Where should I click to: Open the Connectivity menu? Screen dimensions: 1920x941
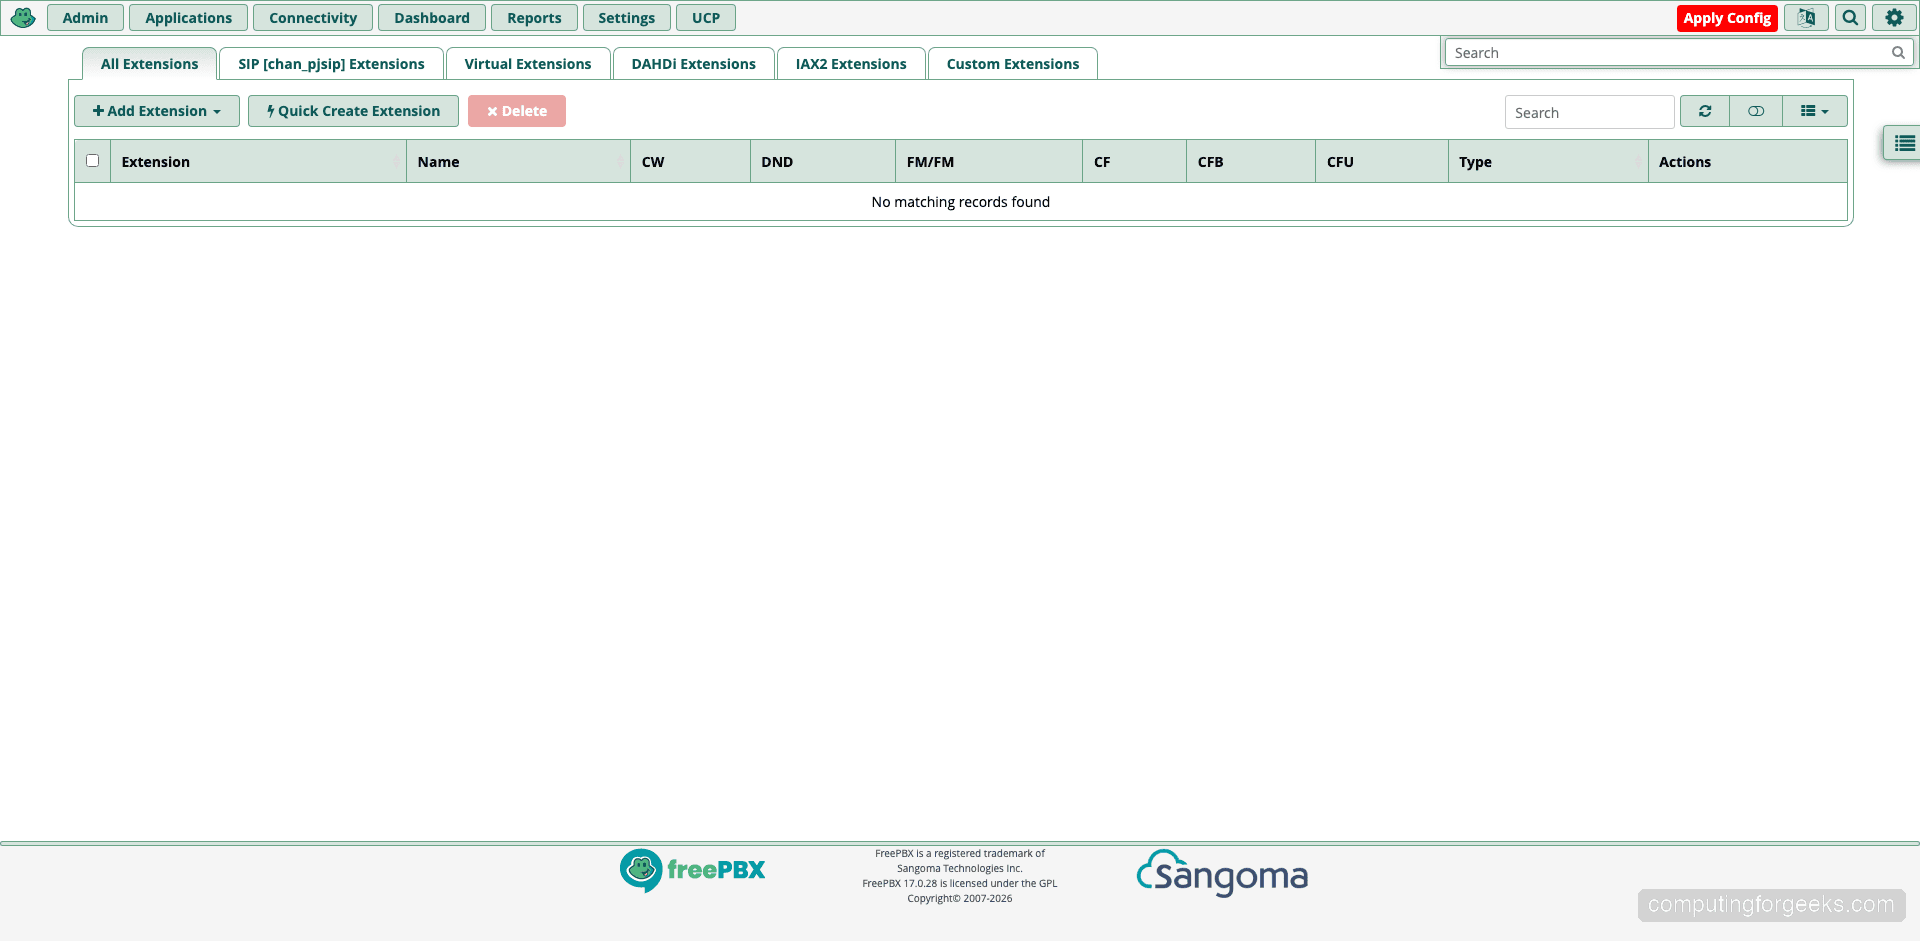(312, 17)
